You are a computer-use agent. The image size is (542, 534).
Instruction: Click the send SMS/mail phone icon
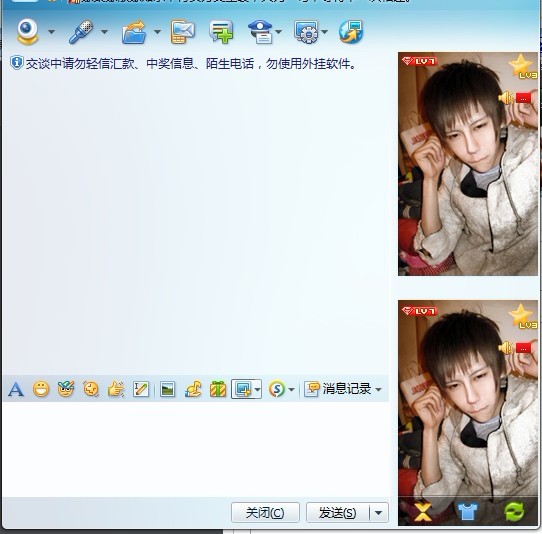(x=183, y=32)
